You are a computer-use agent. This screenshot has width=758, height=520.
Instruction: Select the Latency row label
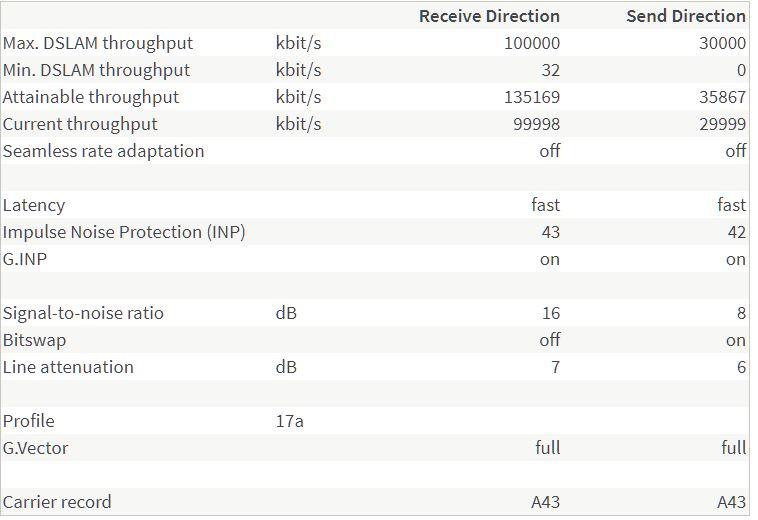[34, 205]
